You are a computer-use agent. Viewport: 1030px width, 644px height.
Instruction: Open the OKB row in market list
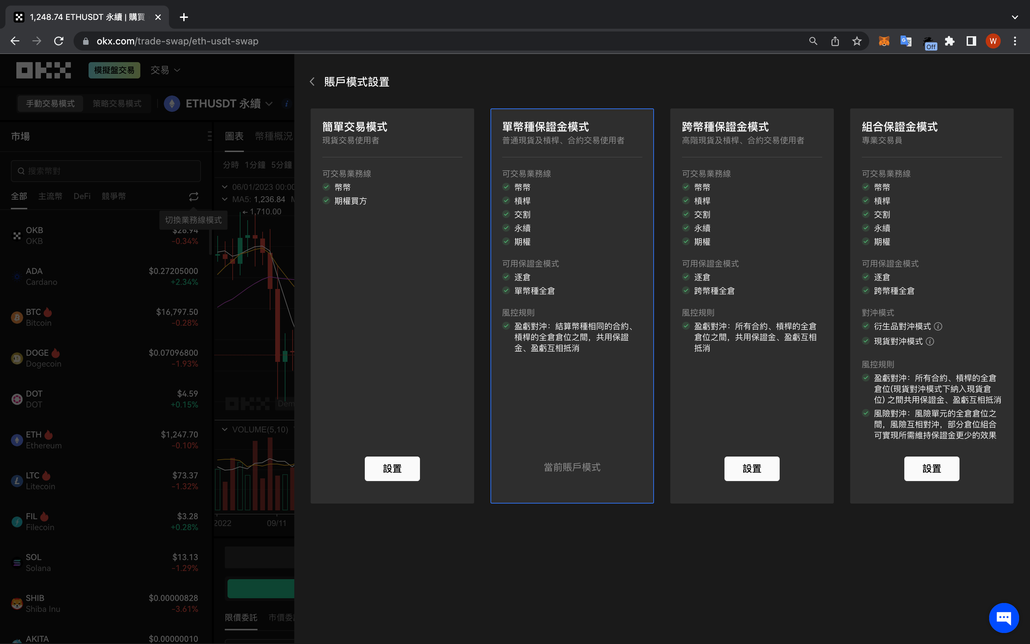coord(106,235)
